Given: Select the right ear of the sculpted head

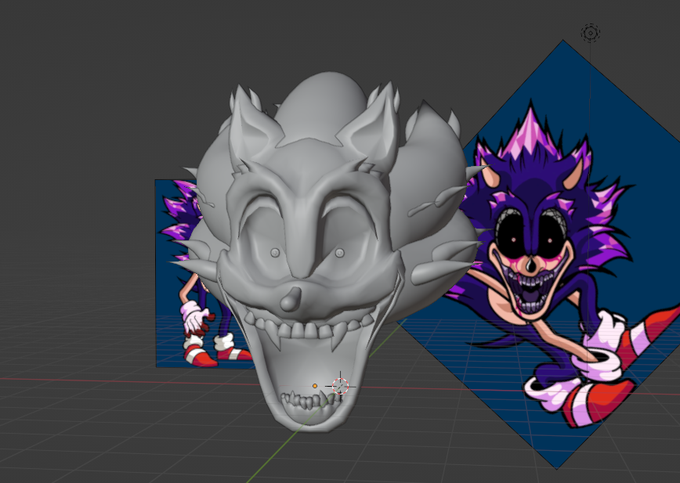Looking at the screenshot, I should click(x=372, y=126).
